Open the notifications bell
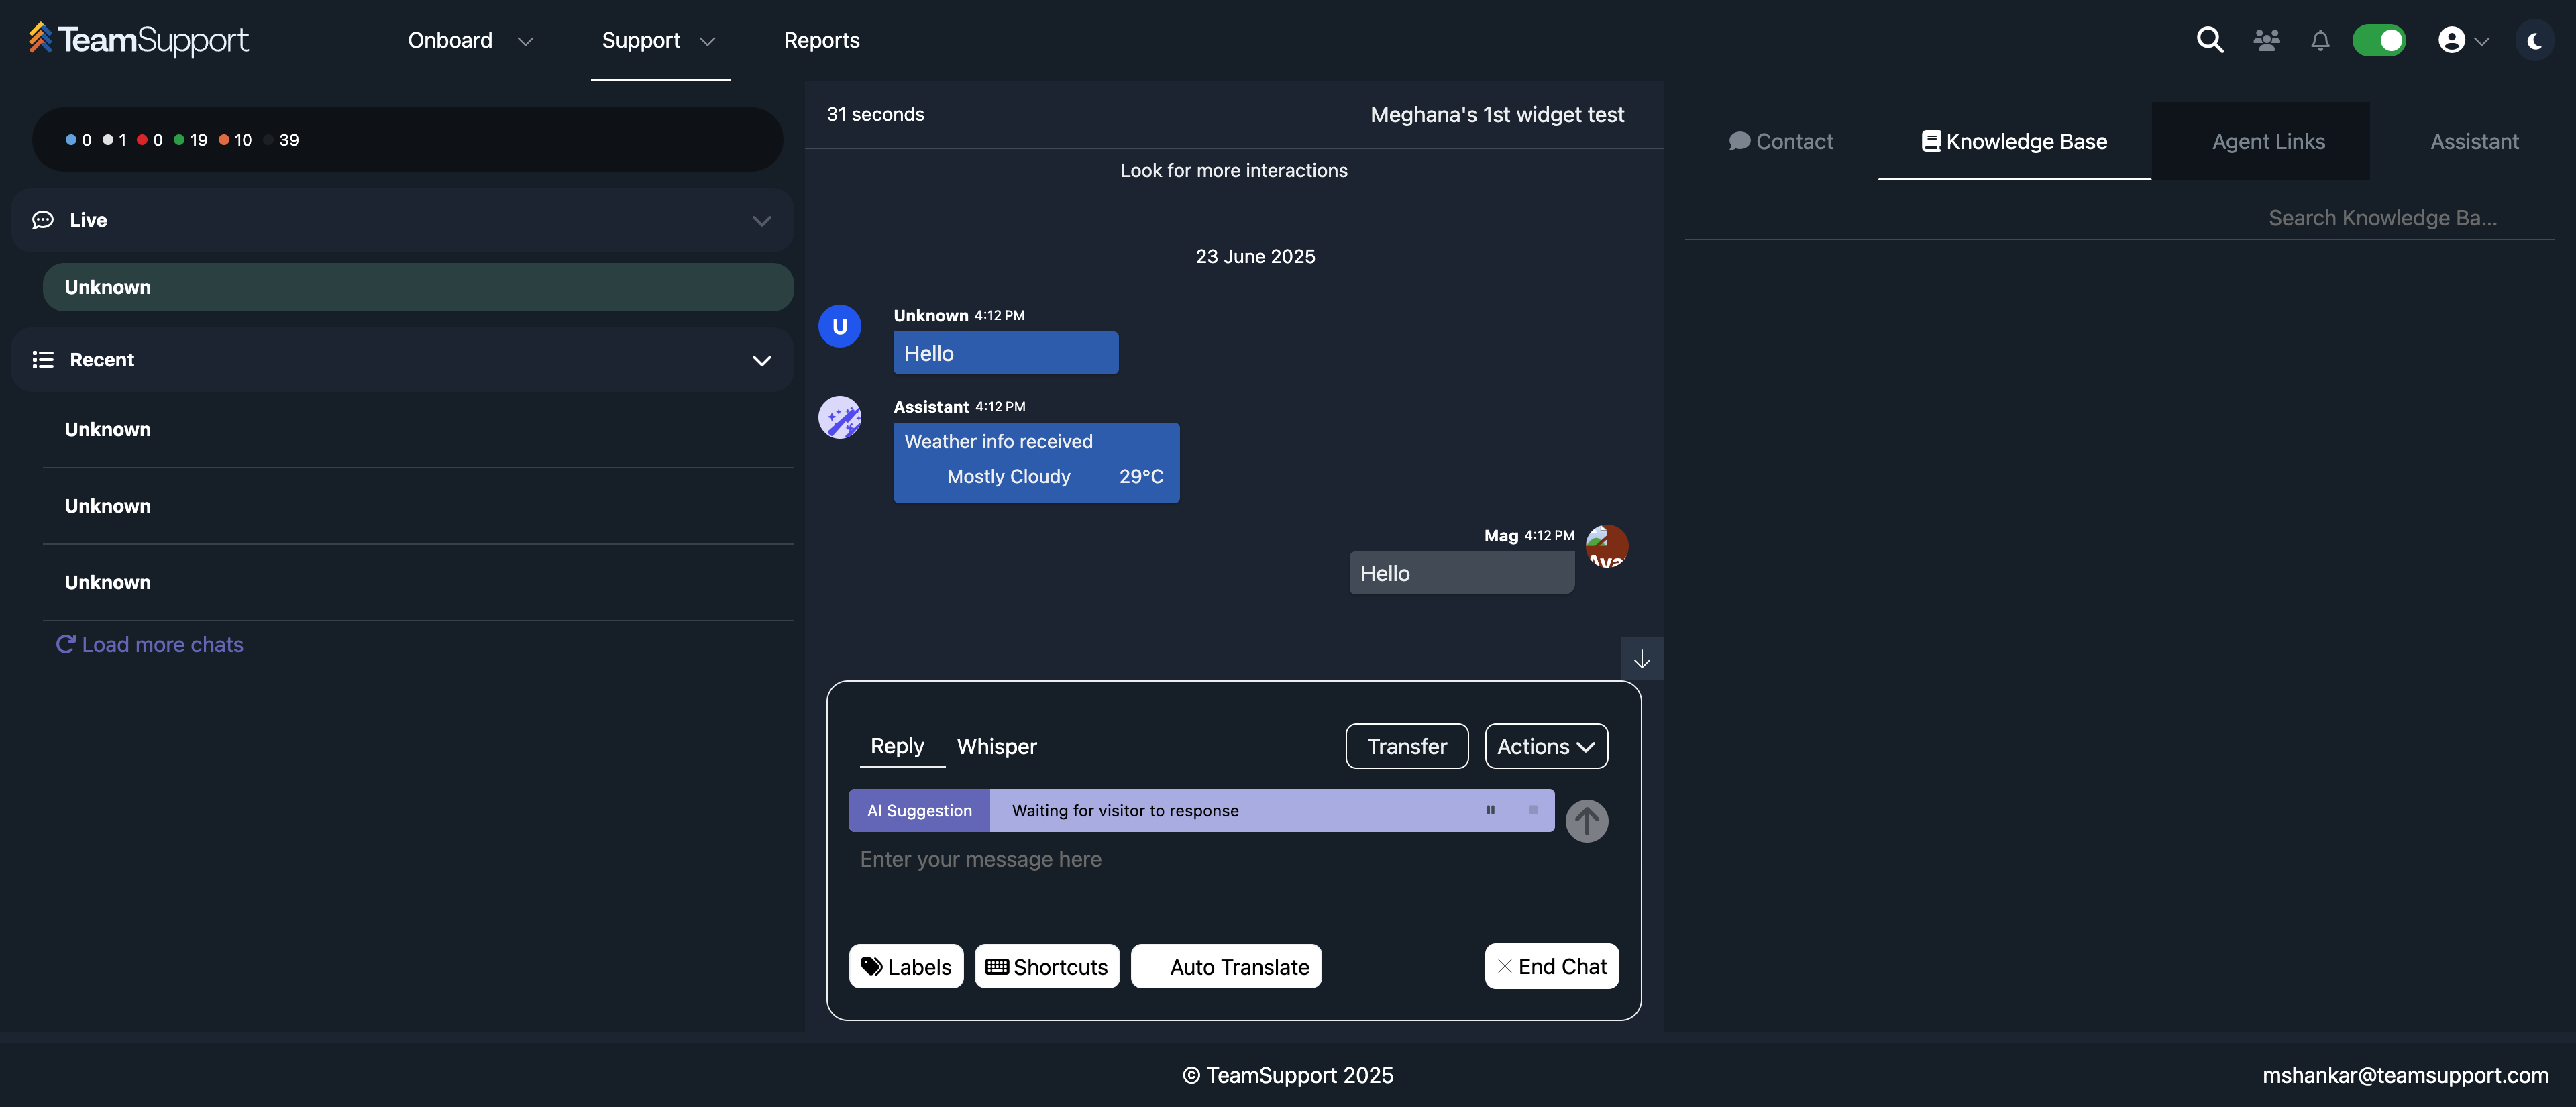2576x1107 pixels. point(2320,40)
